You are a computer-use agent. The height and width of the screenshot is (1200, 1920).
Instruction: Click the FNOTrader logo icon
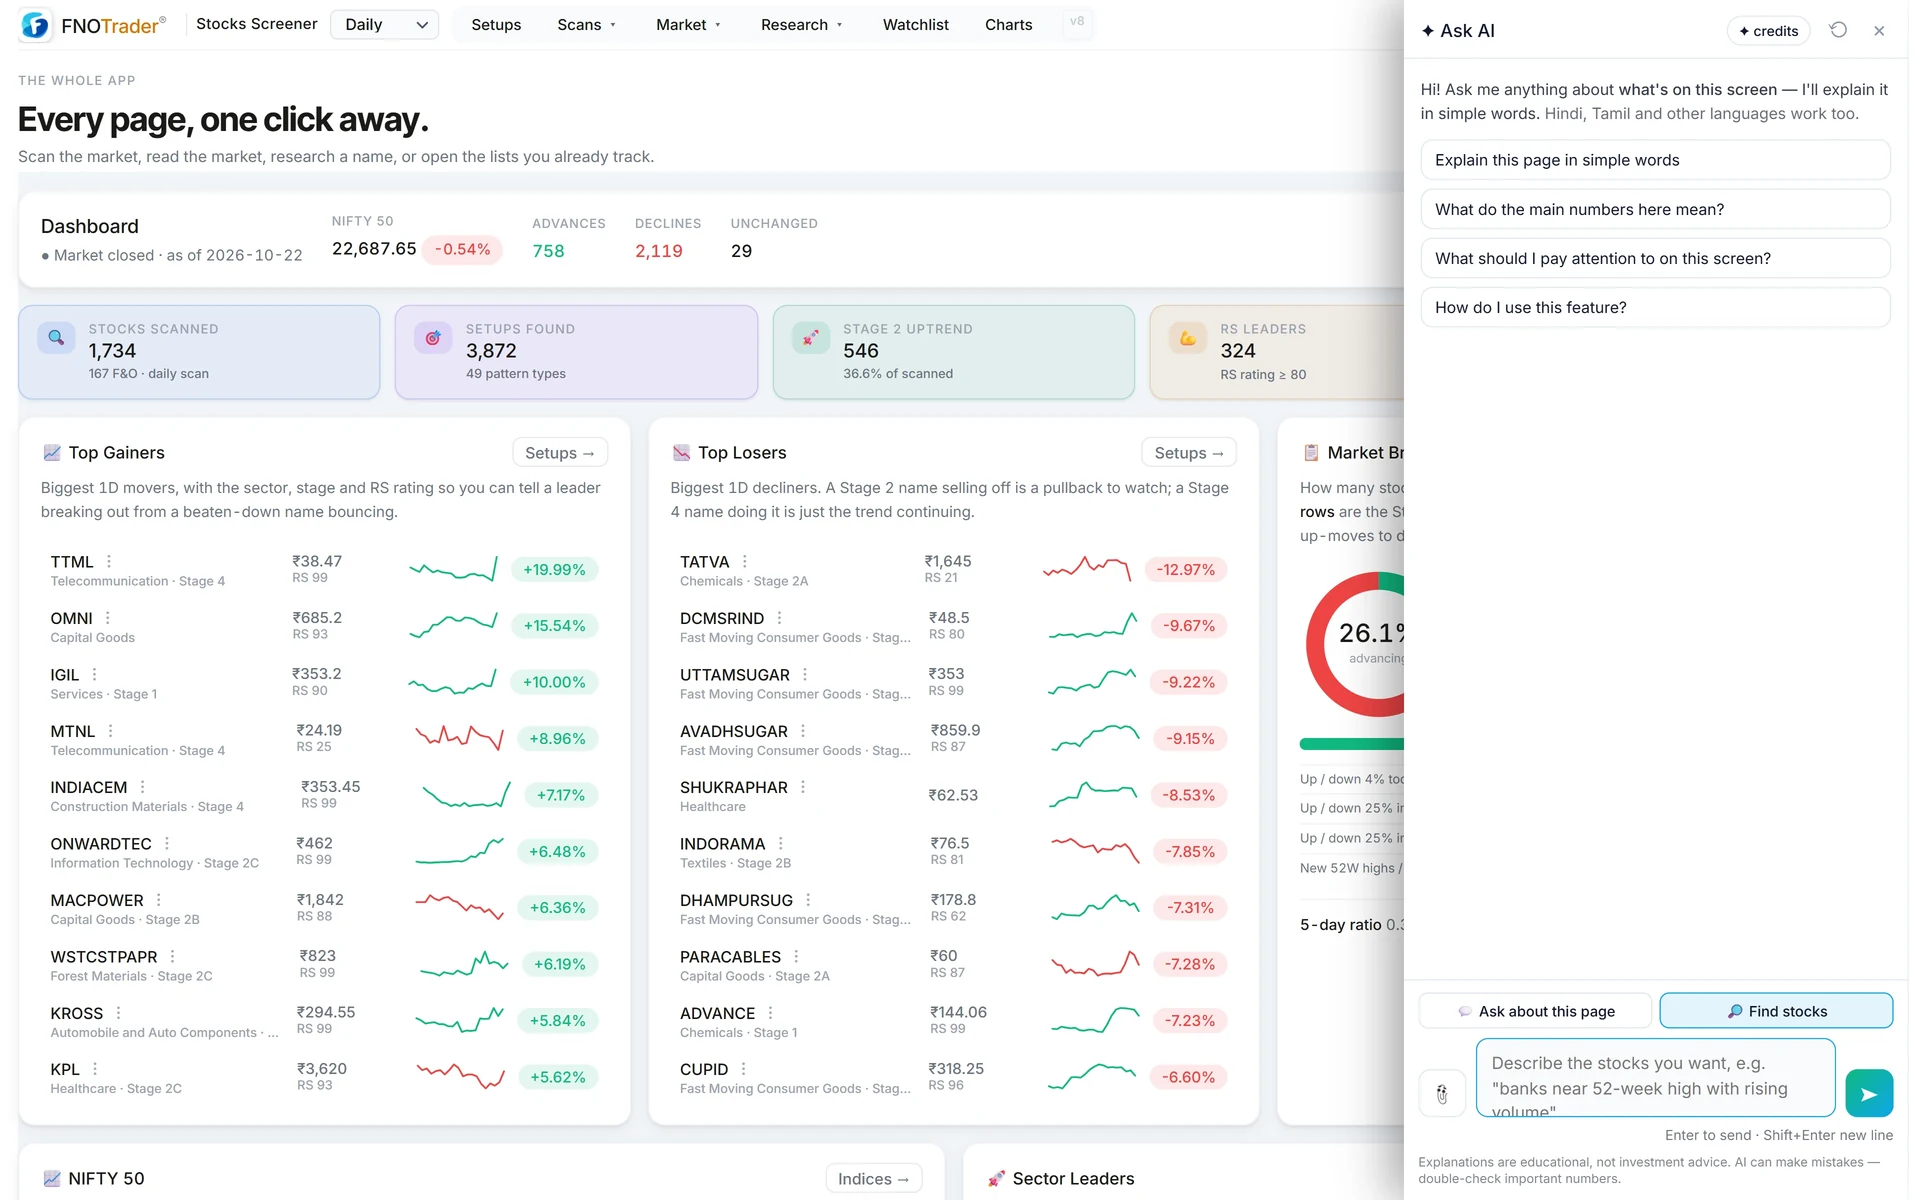35,25
